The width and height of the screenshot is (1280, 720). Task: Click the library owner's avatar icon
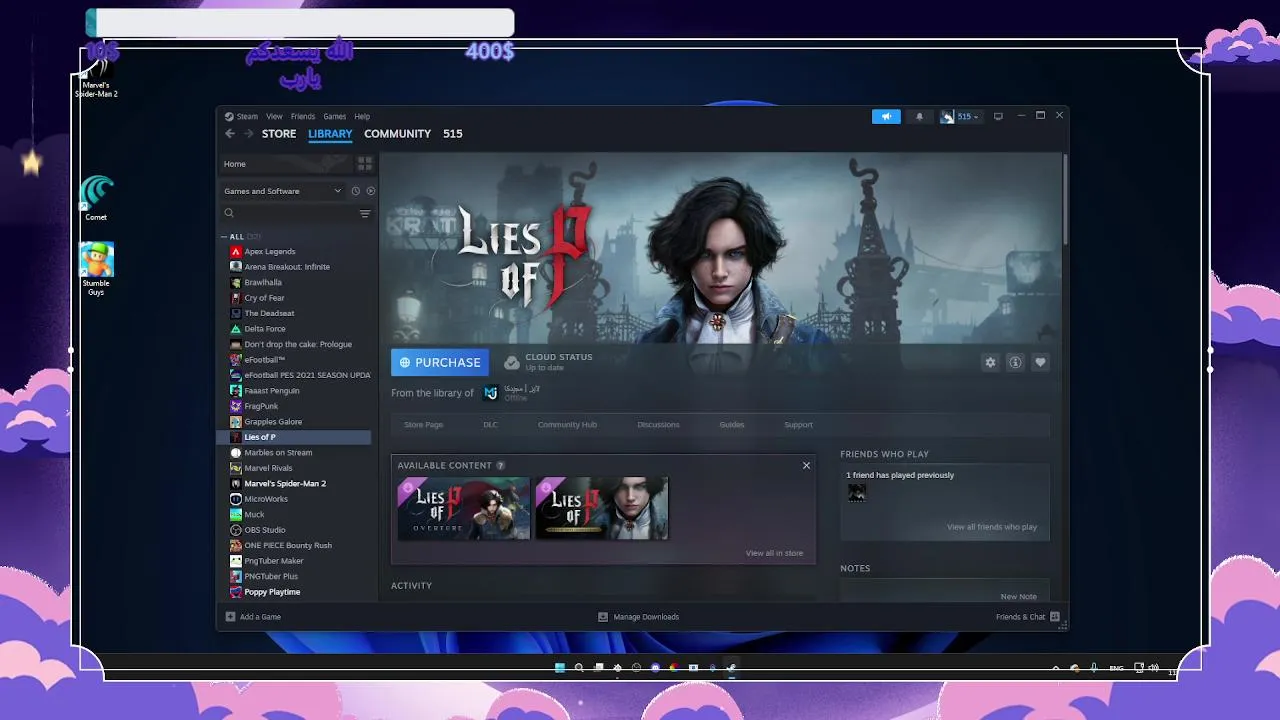[491, 393]
